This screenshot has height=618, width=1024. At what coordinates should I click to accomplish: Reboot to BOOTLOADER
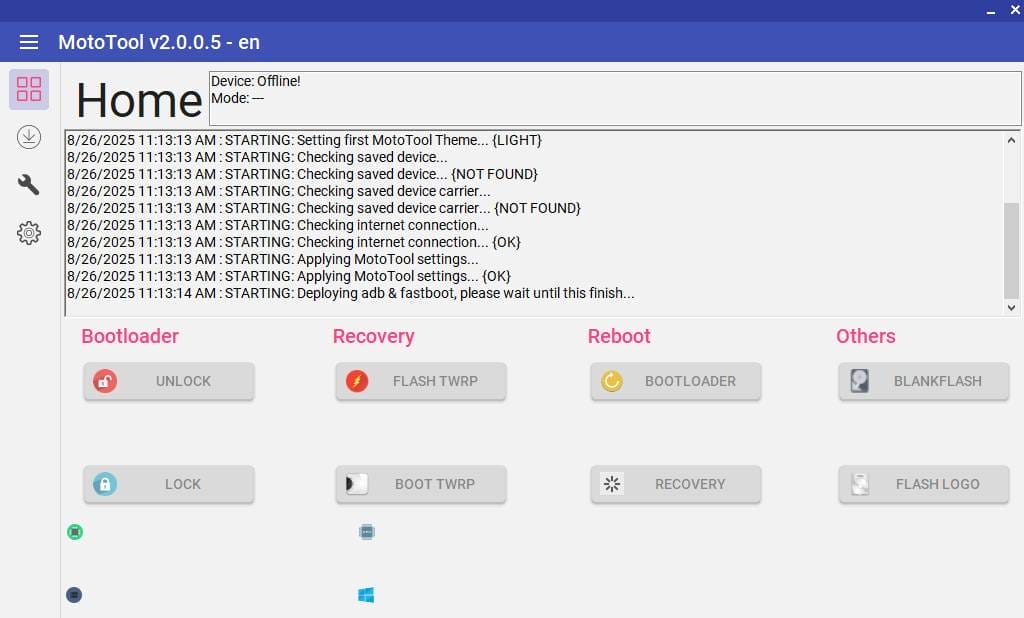(676, 381)
